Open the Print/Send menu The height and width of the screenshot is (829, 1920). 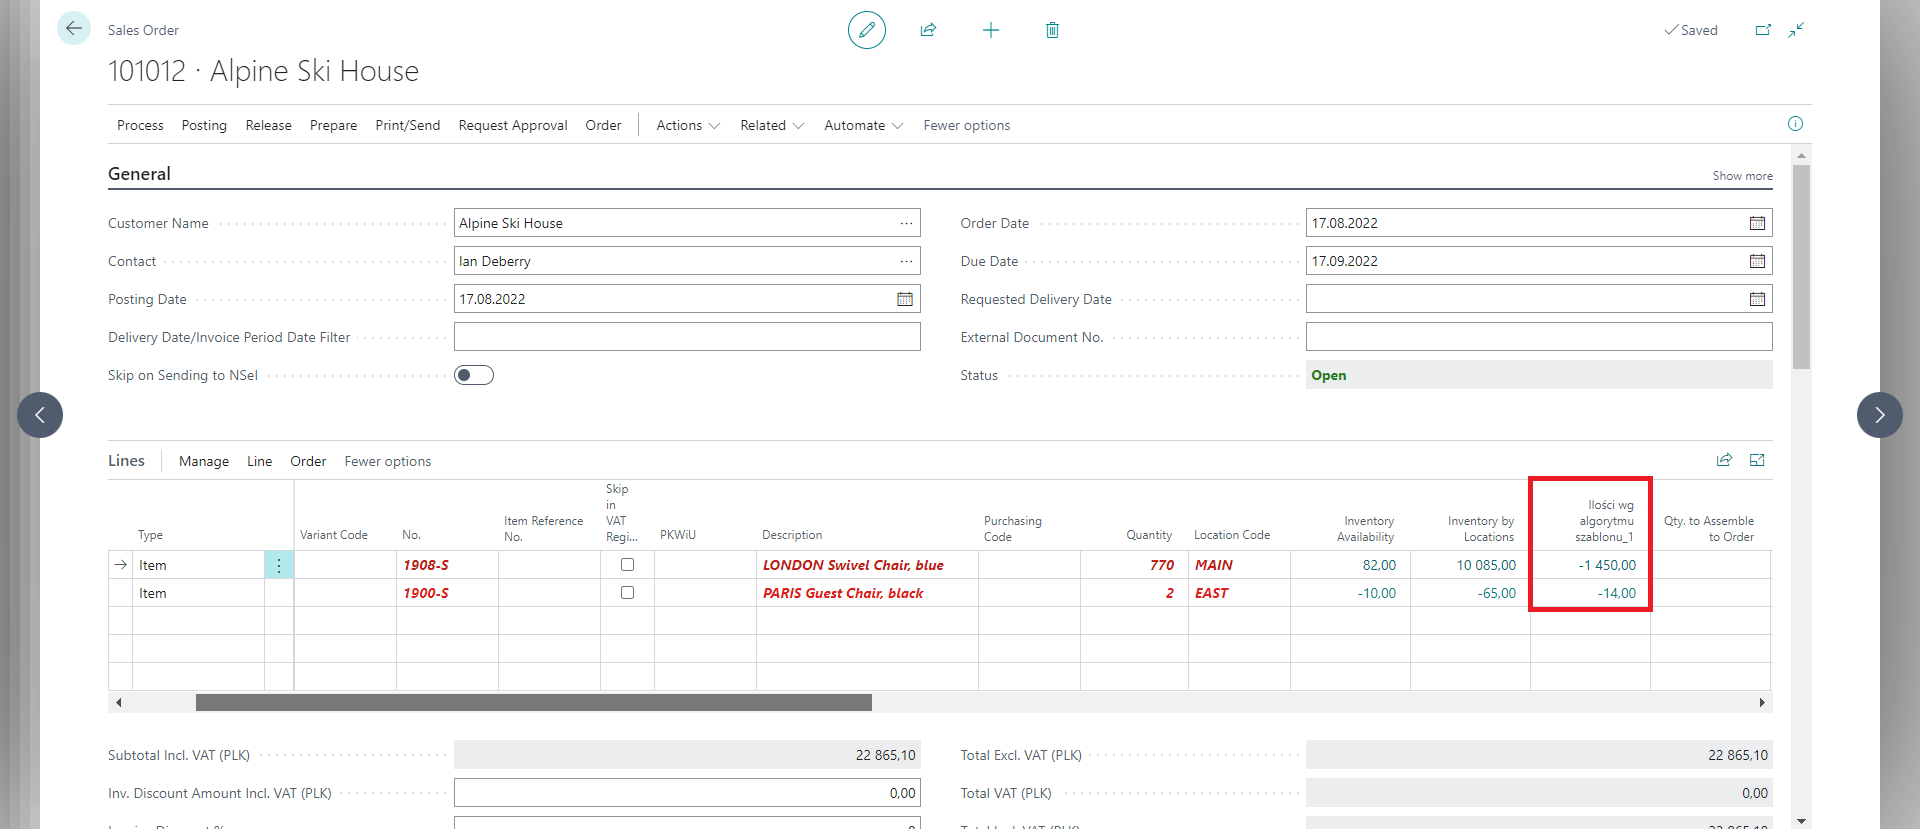tap(407, 125)
